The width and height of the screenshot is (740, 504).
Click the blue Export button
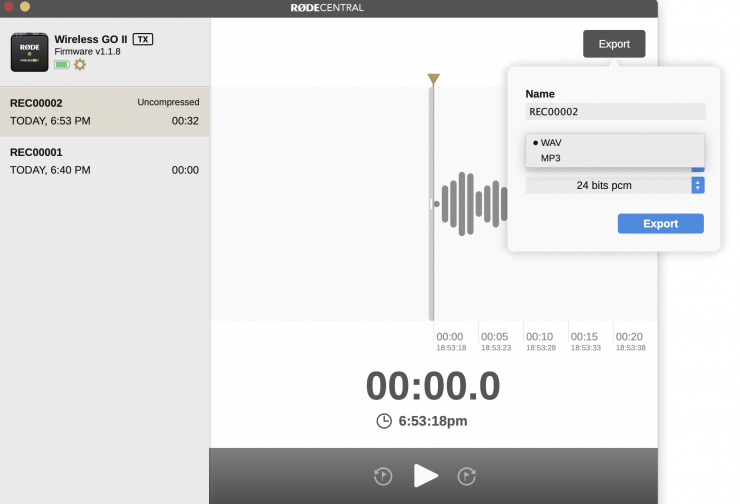click(x=660, y=224)
